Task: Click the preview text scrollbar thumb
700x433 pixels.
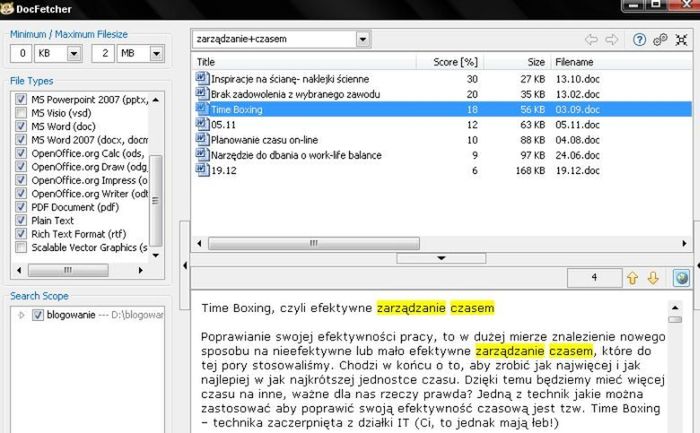Action: coord(675,319)
